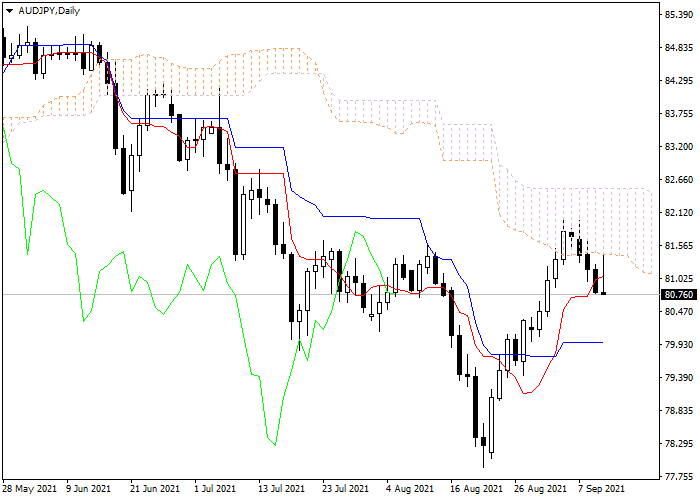Click the 26 Aug 2021 date label
This screenshot has height=500, width=700.
[541, 489]
